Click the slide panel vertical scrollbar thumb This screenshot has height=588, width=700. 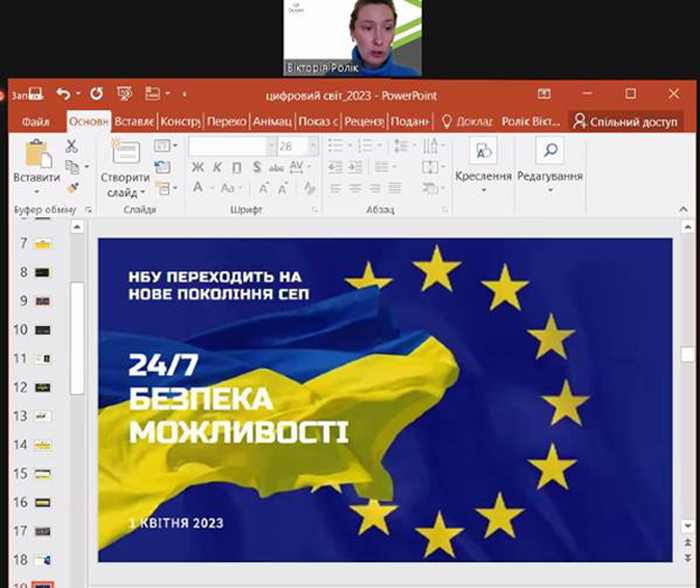tap(77, 338)
